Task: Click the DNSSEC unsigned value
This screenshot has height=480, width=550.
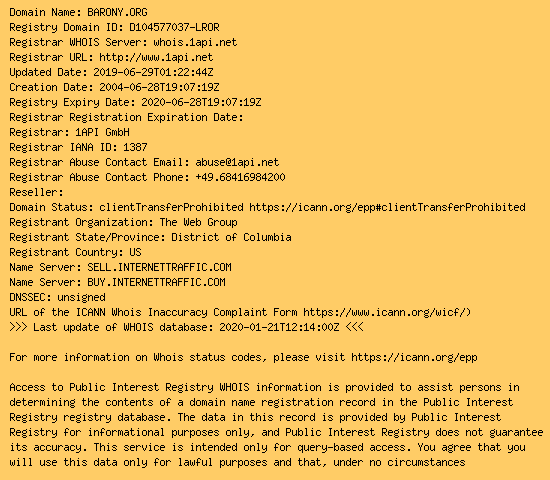Action: pos(81,298)
